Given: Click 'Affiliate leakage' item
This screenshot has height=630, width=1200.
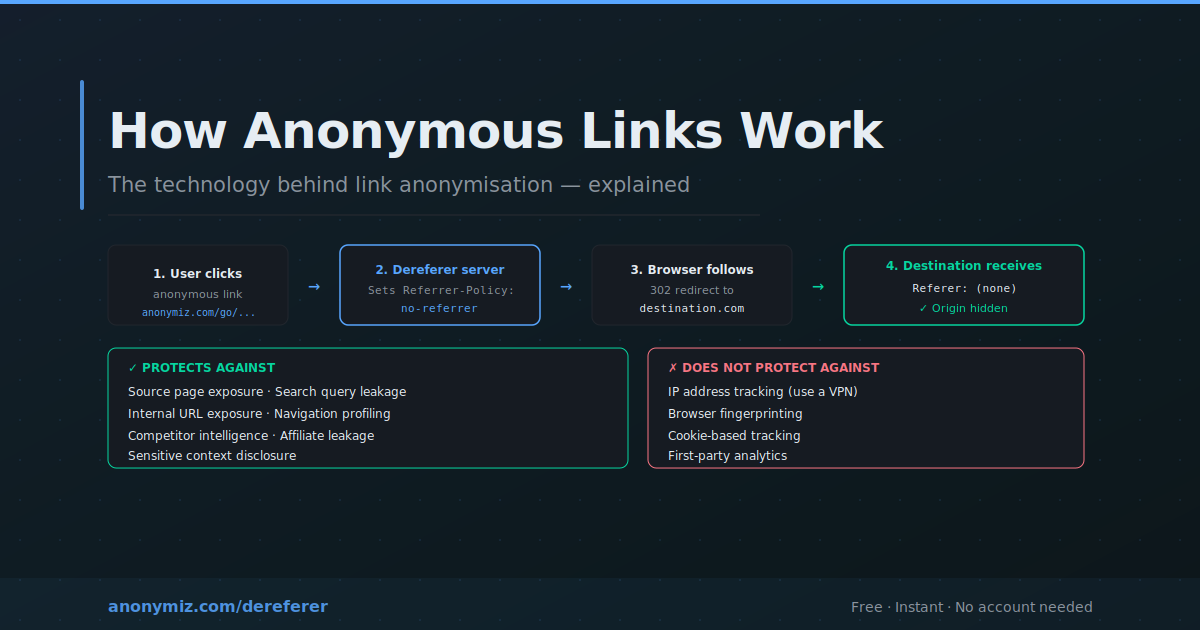Looking at the screenshot, I should (327, 436).
